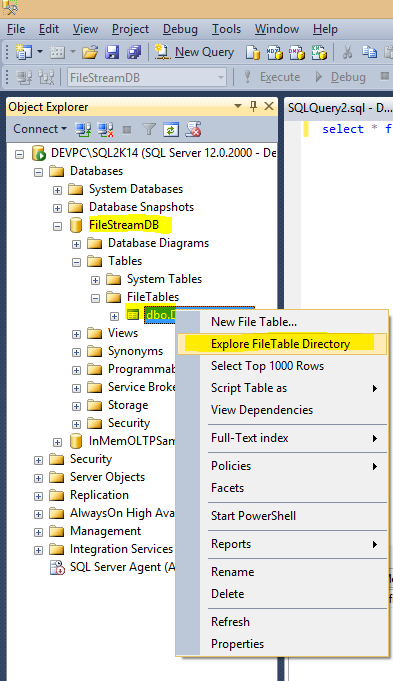Open the Project menu

(130, 30)
